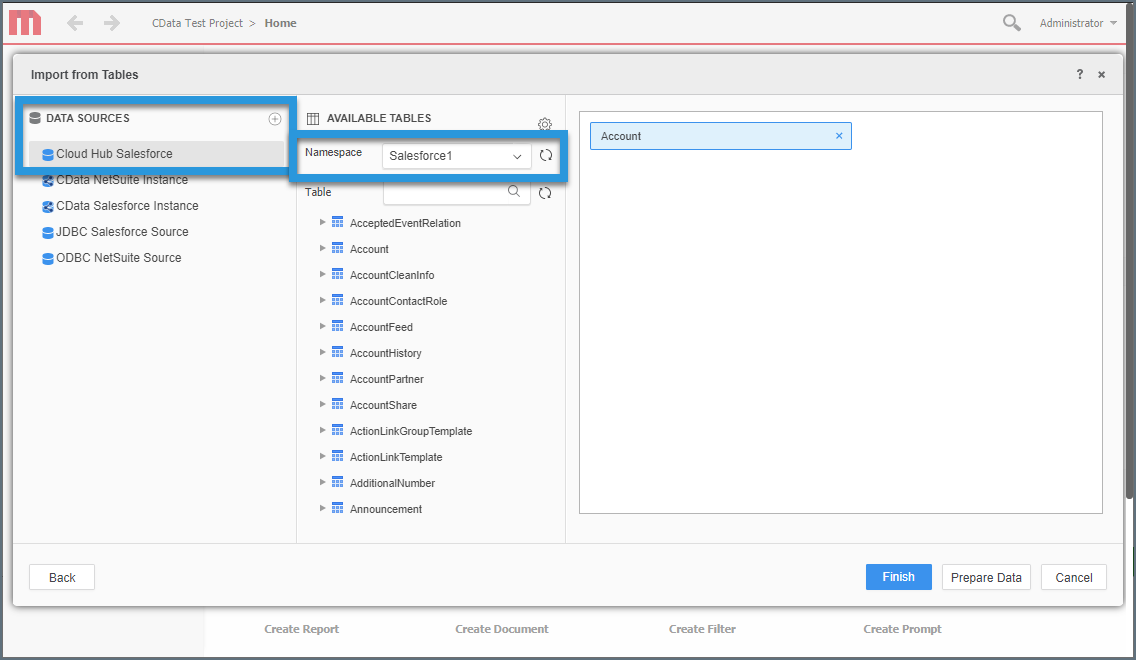This screenshot has height=660, width=1136.
Task: Click the plus icon to add a data source
Action: pos(275,118)
